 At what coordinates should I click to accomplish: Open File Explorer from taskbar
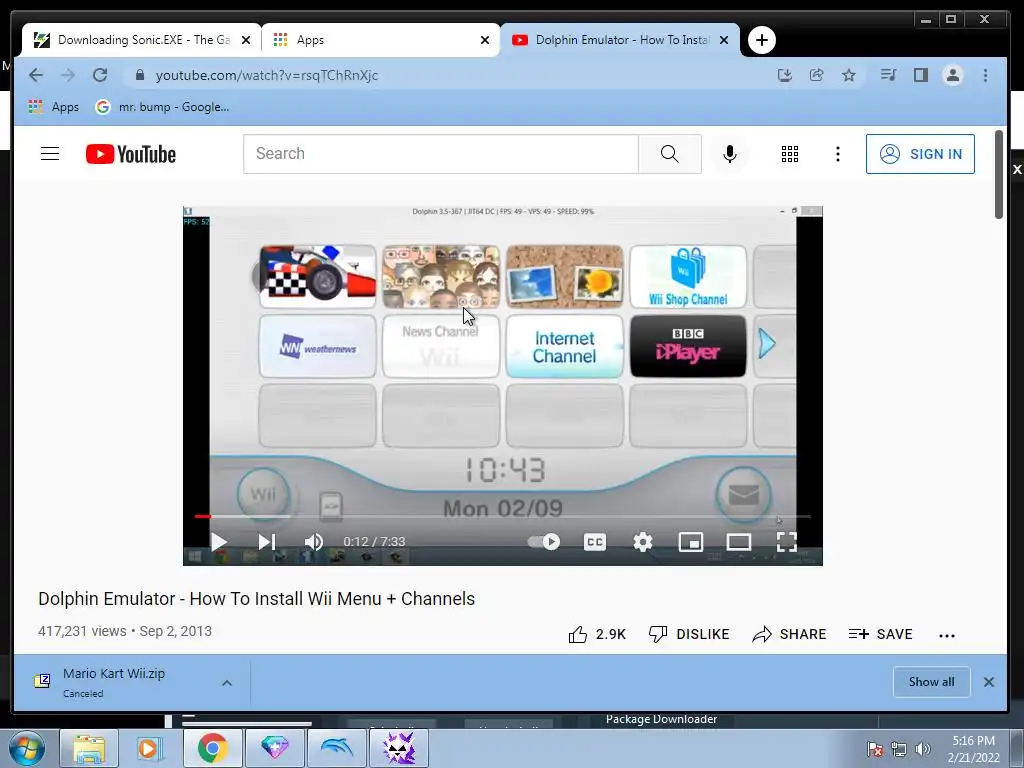[x=89, y=748]
